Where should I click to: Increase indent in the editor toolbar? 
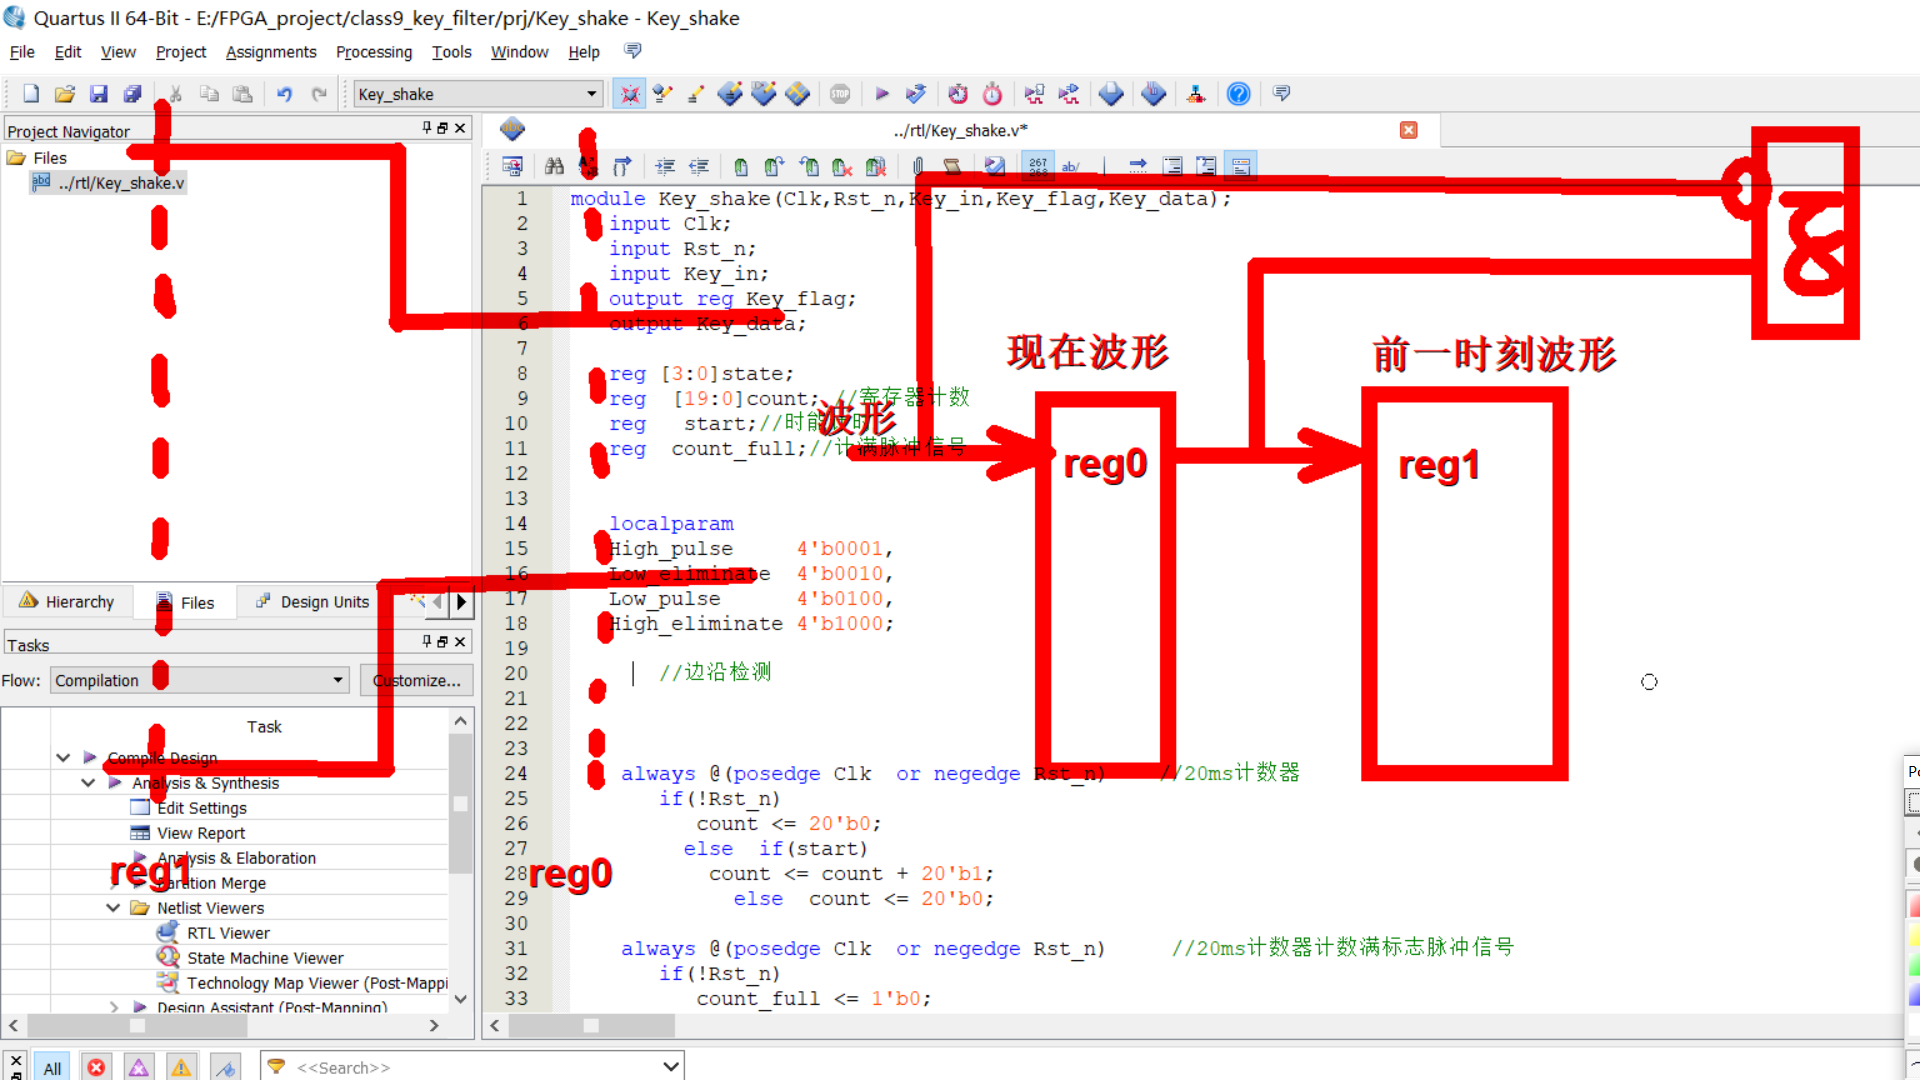(665, 166)
